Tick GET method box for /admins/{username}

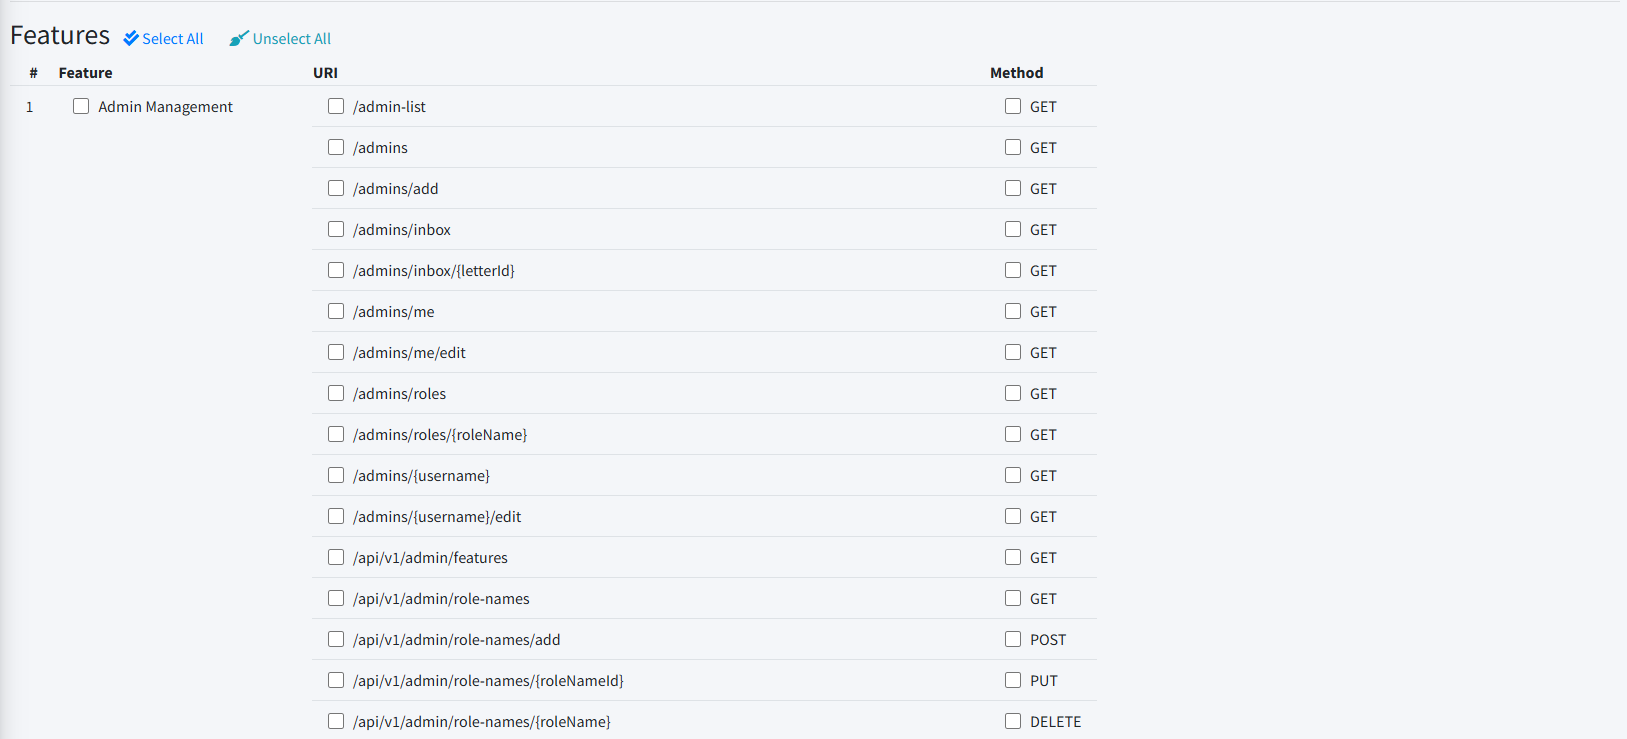coord(1013,475)
